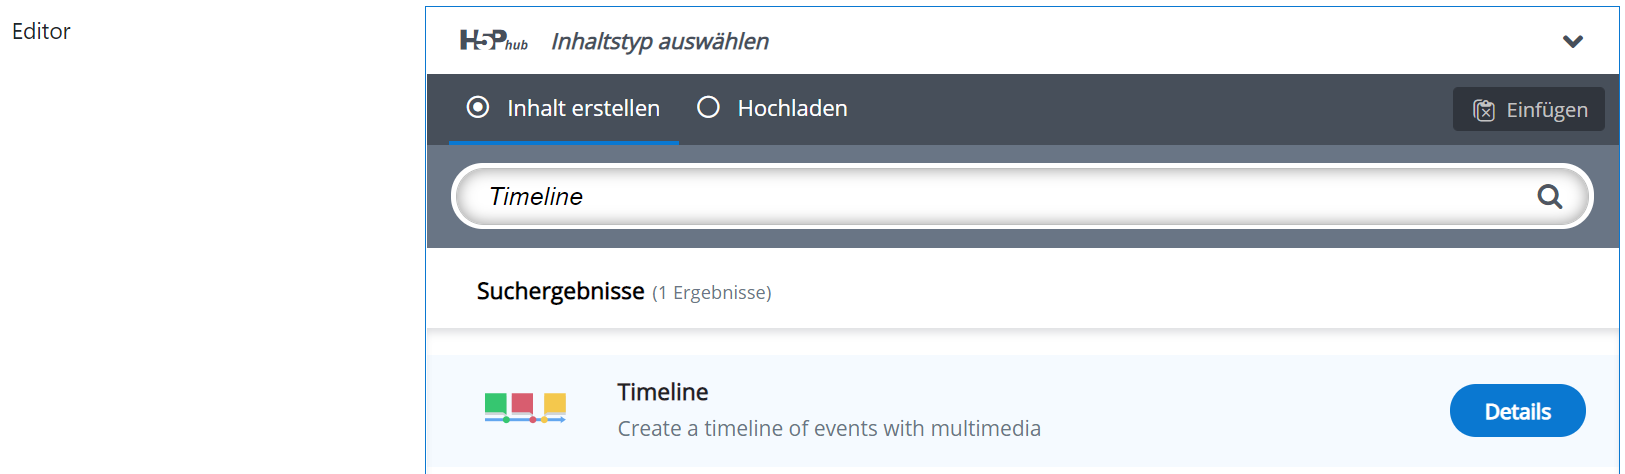Switch to the "Hochladen" tab label
The height and width of the screenshot is (474, 1625).
[x=792, y=108]
